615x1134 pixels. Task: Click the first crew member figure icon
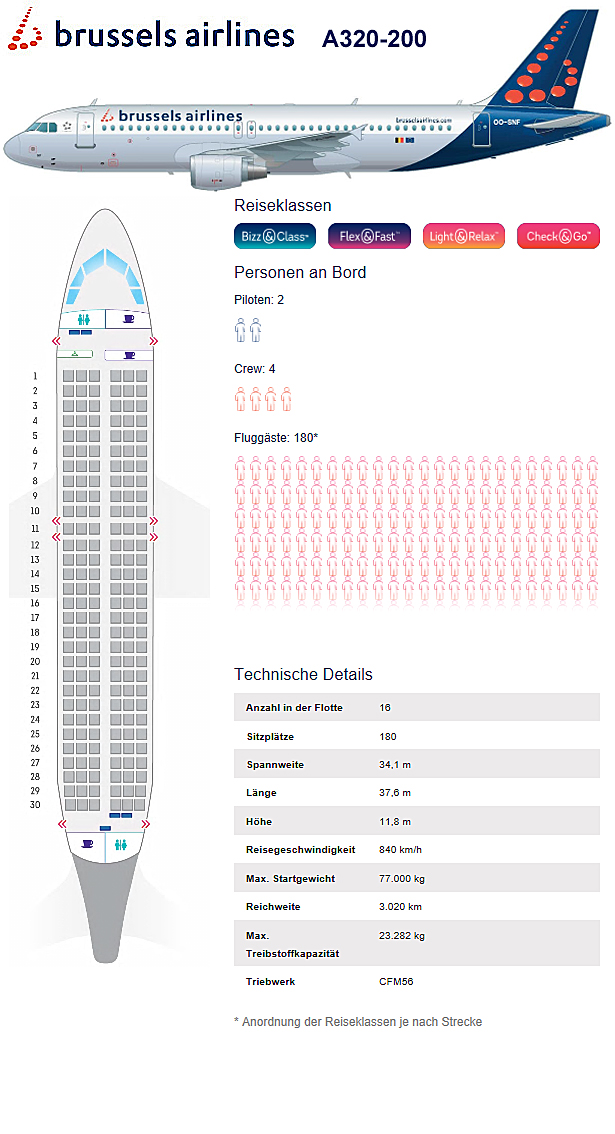[240, 399]
